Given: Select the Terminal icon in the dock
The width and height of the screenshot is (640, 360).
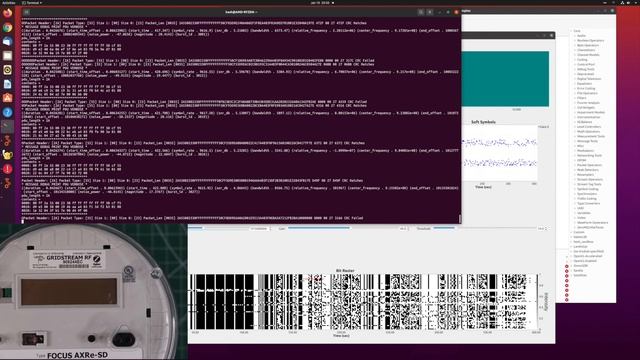Looking at the screenshot, I should [7, 127].
